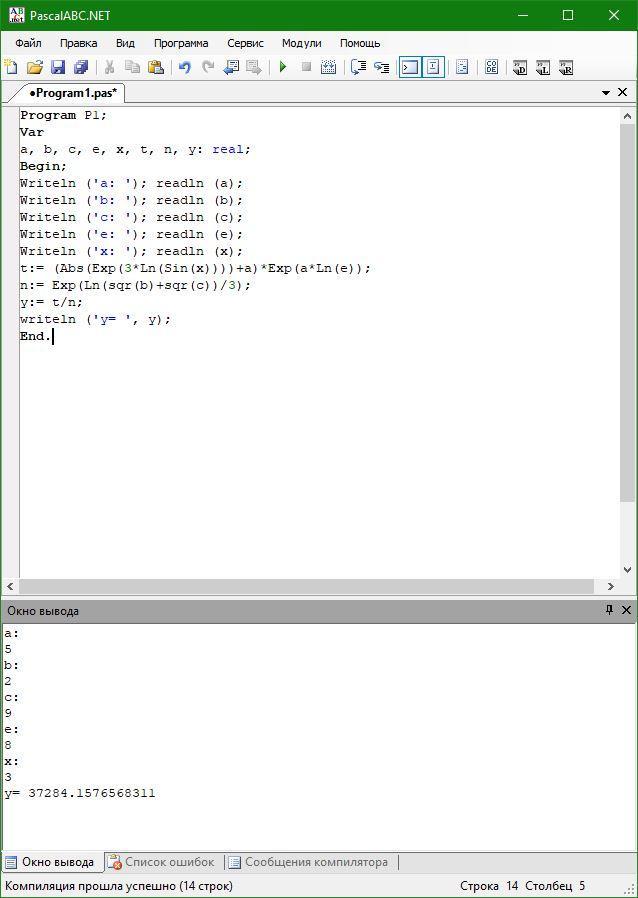This screenshot has width=638, height=898.
Task: Click the 'Строка 14' status indicator
Action: tap(489, 886)
